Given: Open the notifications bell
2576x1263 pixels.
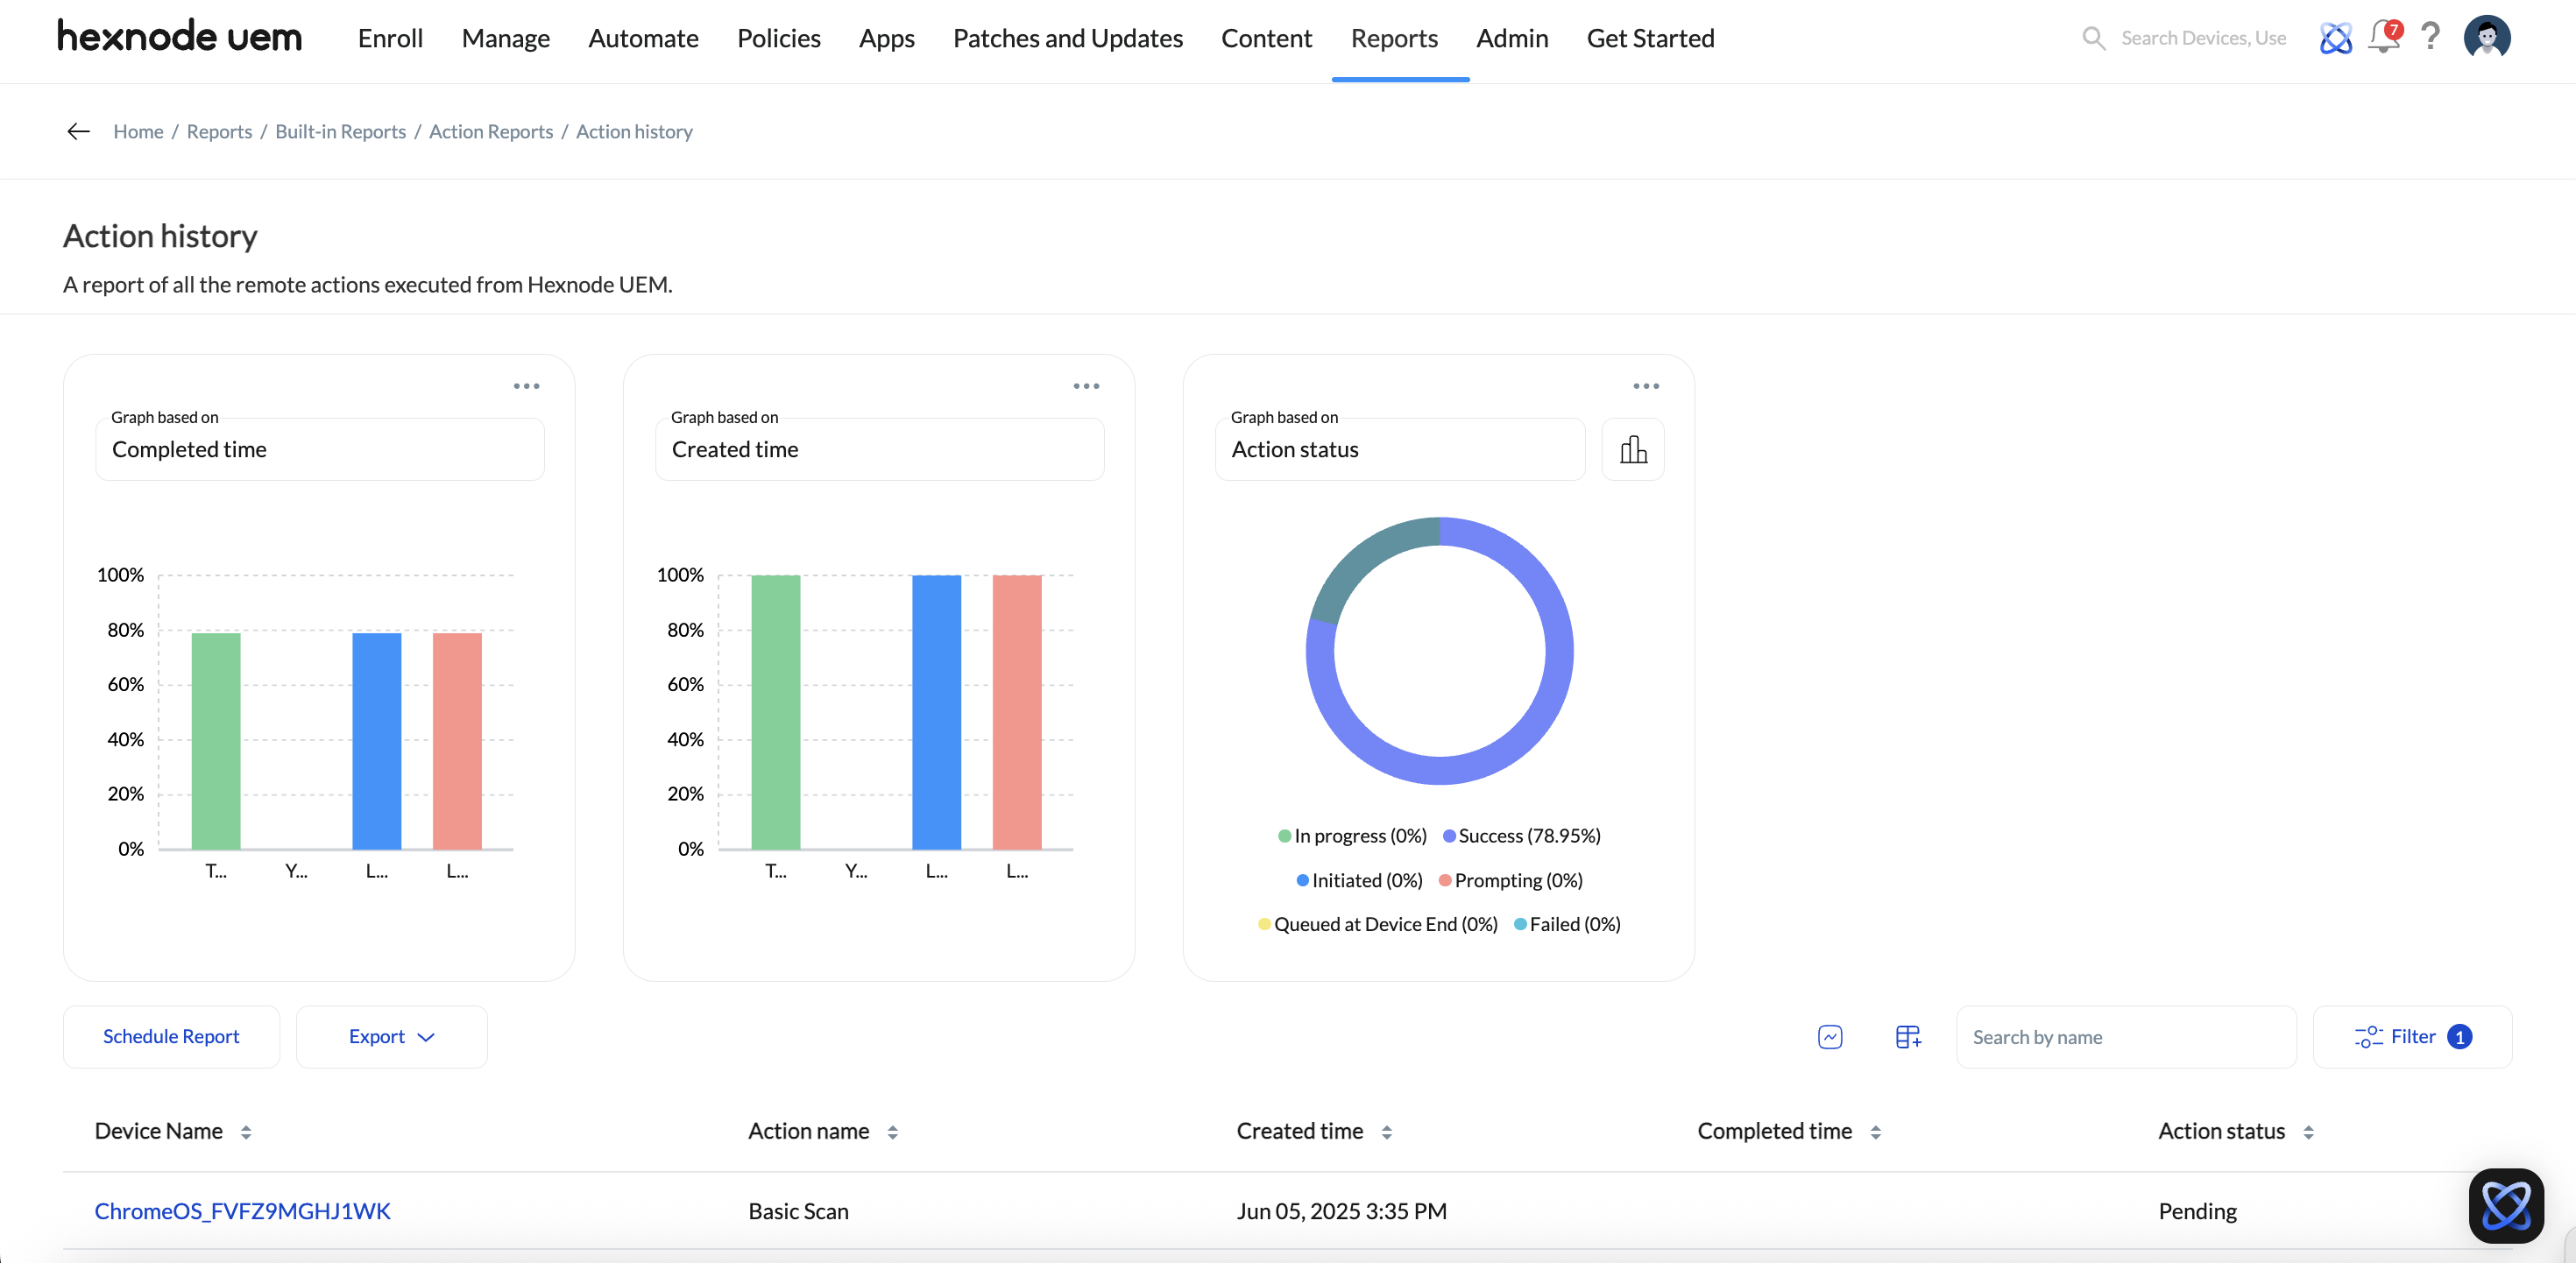Looking at the screenshot, I should click(2384, 38).
